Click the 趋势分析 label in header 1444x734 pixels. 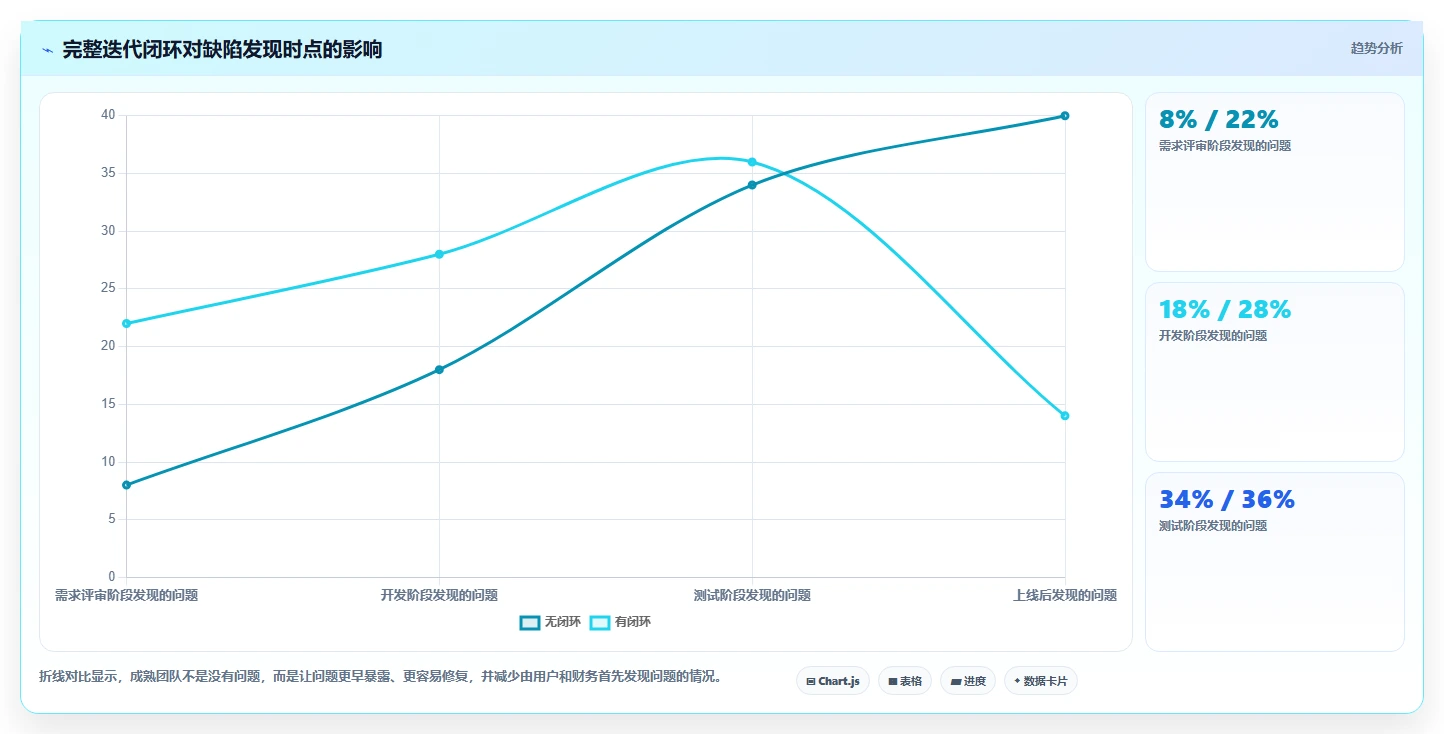point(1376,48)
